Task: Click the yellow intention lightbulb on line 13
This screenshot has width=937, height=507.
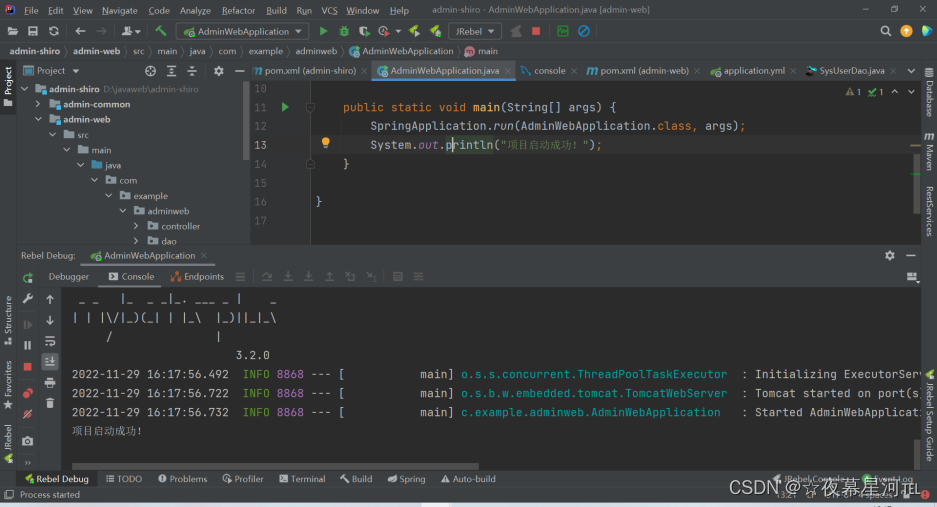Action: coord(325,143)
